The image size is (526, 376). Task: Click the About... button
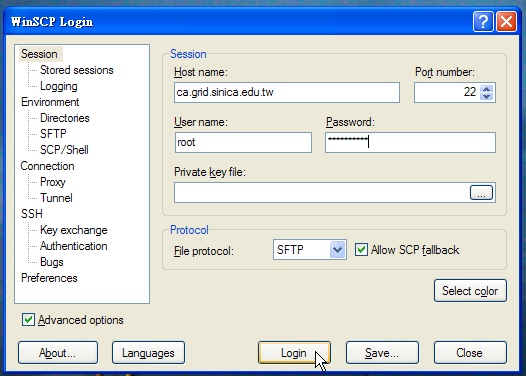point(58,353)
